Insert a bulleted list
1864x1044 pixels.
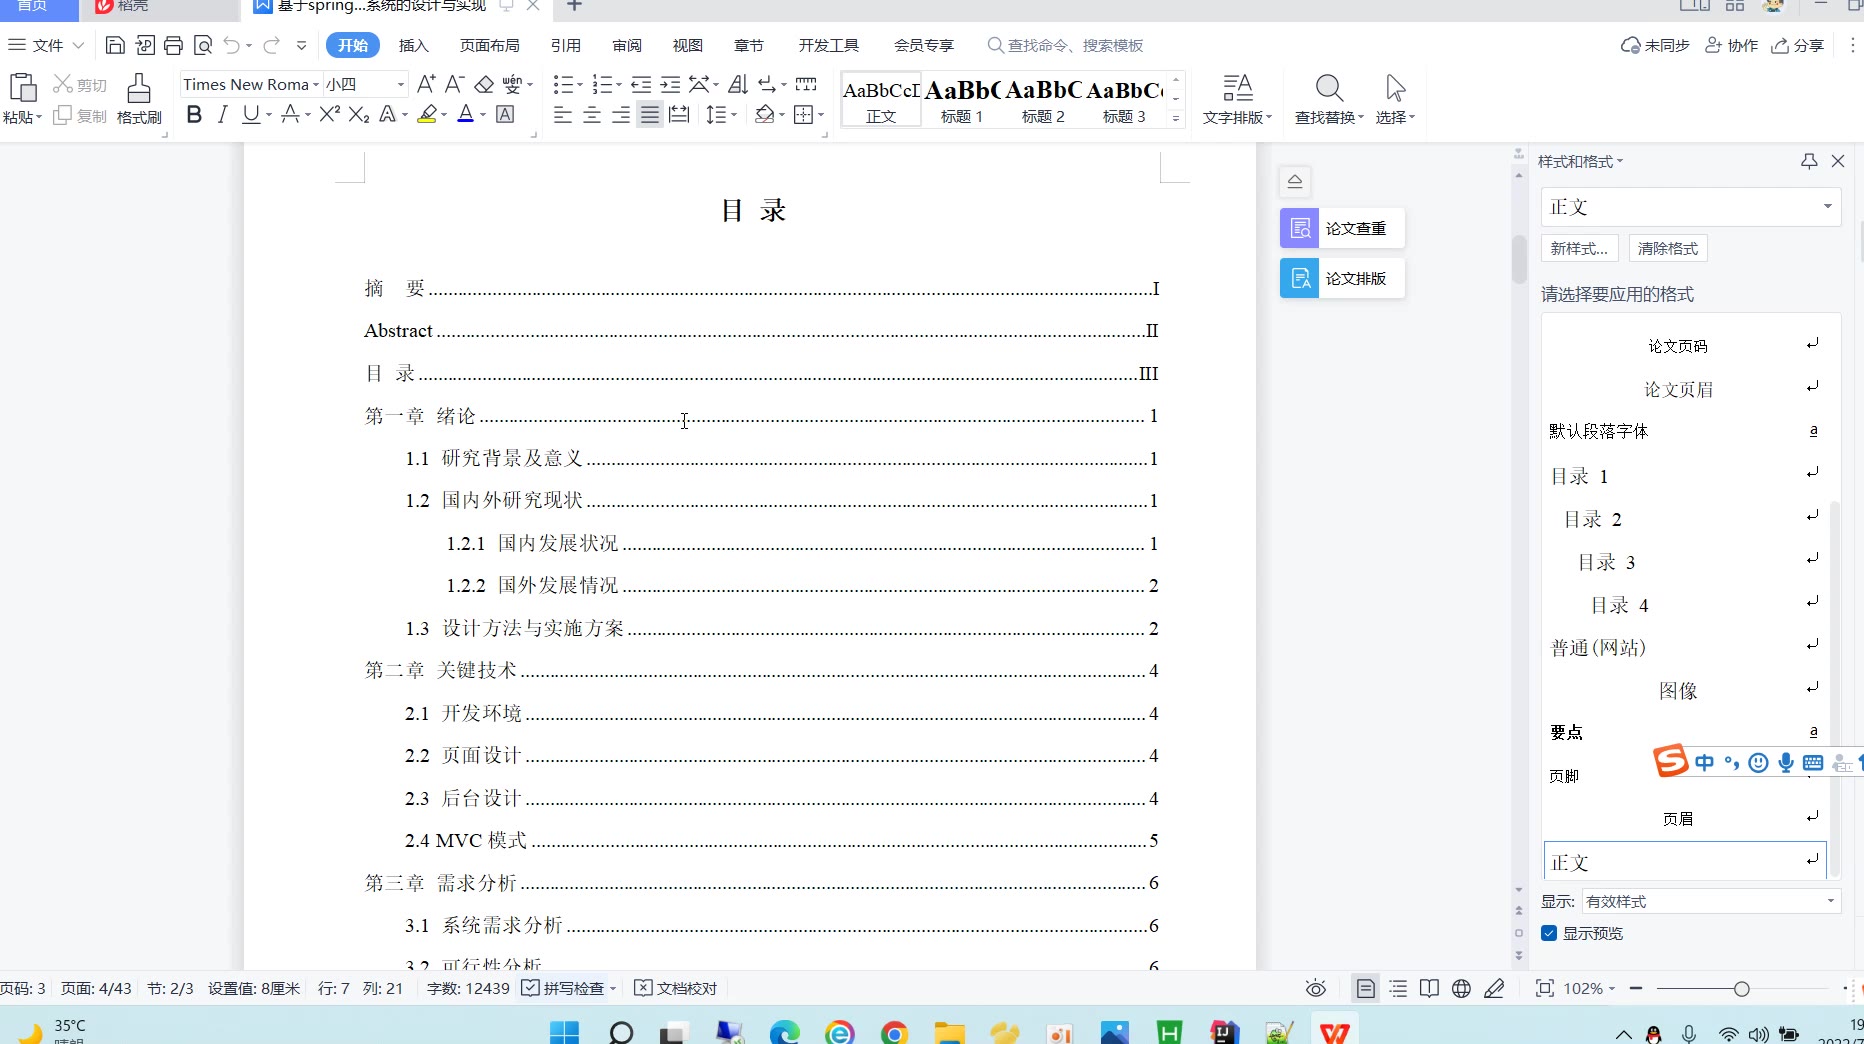pos(563,84)
